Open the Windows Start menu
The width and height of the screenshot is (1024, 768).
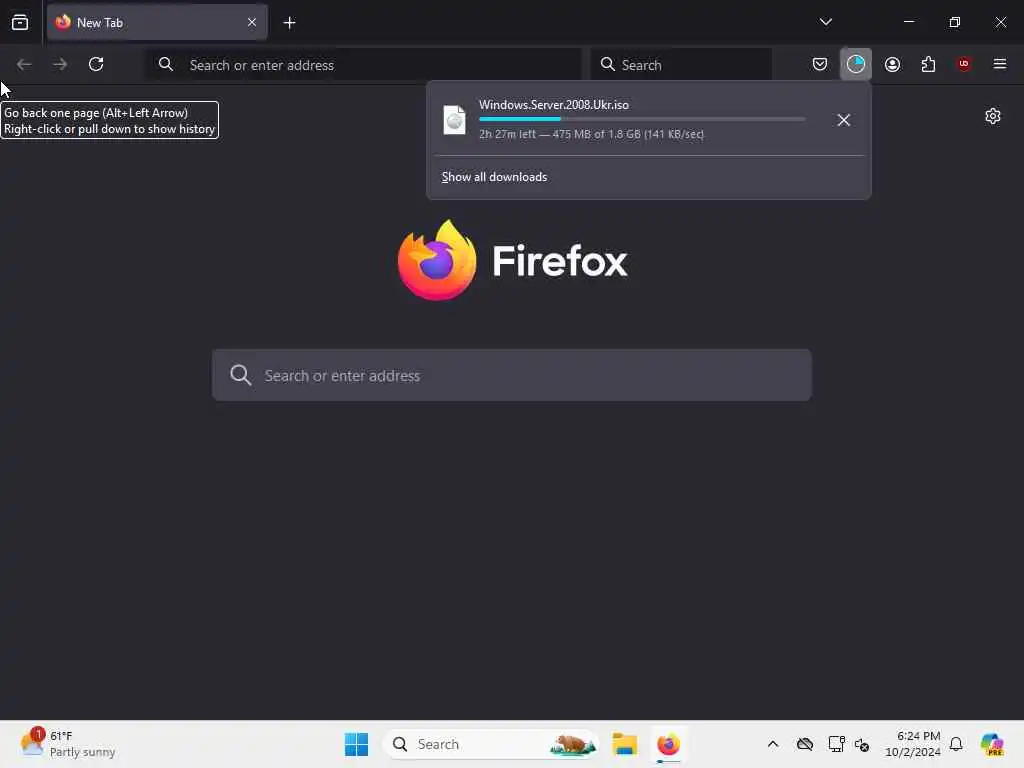coord(356,744)
